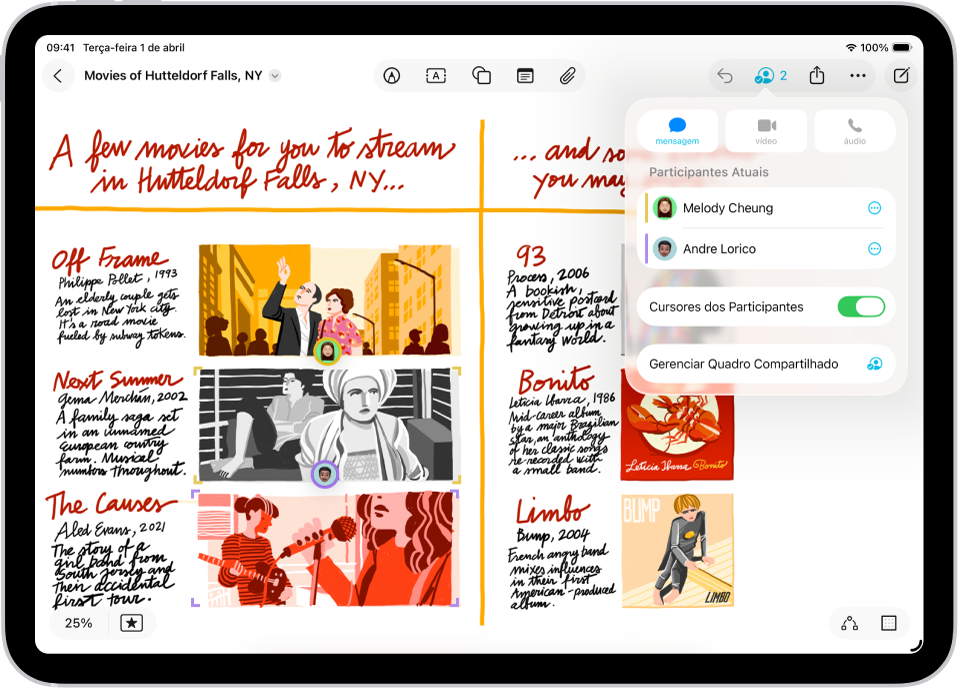The height and width of the screenshot is (689, 960).
Task: Start an áudio call with participants
Action: 855,130
